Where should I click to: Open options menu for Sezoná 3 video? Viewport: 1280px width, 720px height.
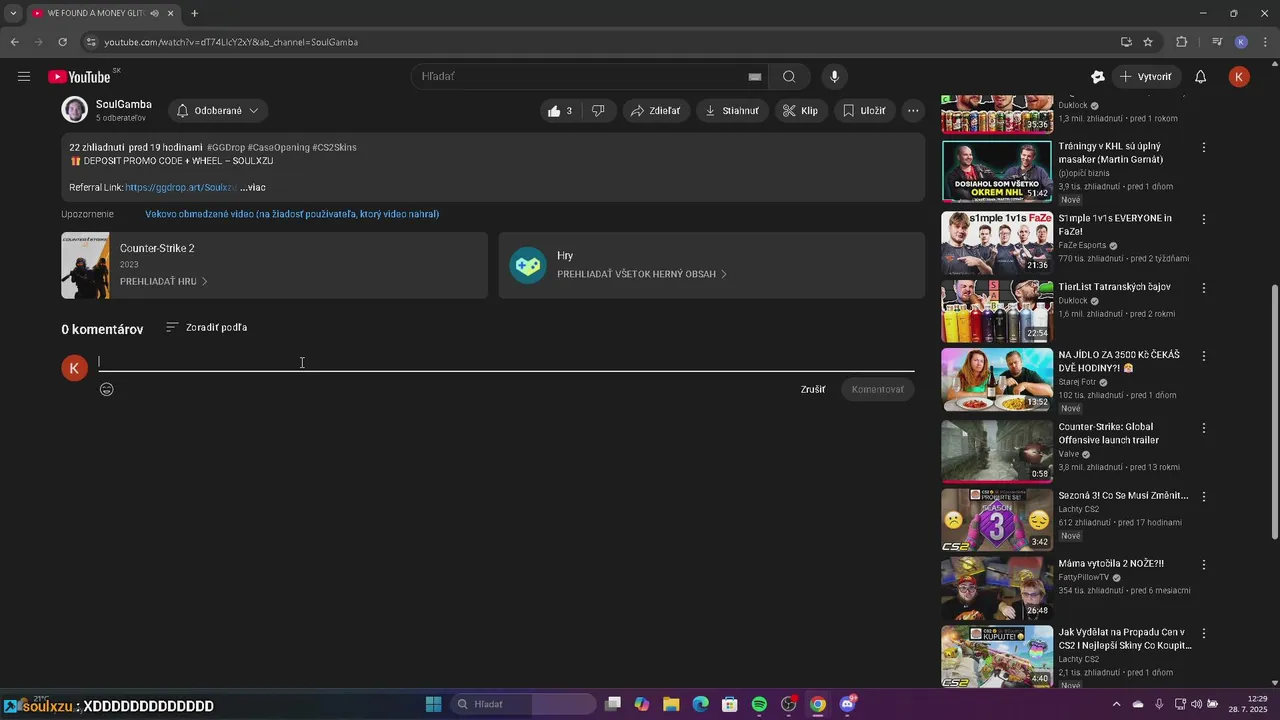click(1204, 497)
